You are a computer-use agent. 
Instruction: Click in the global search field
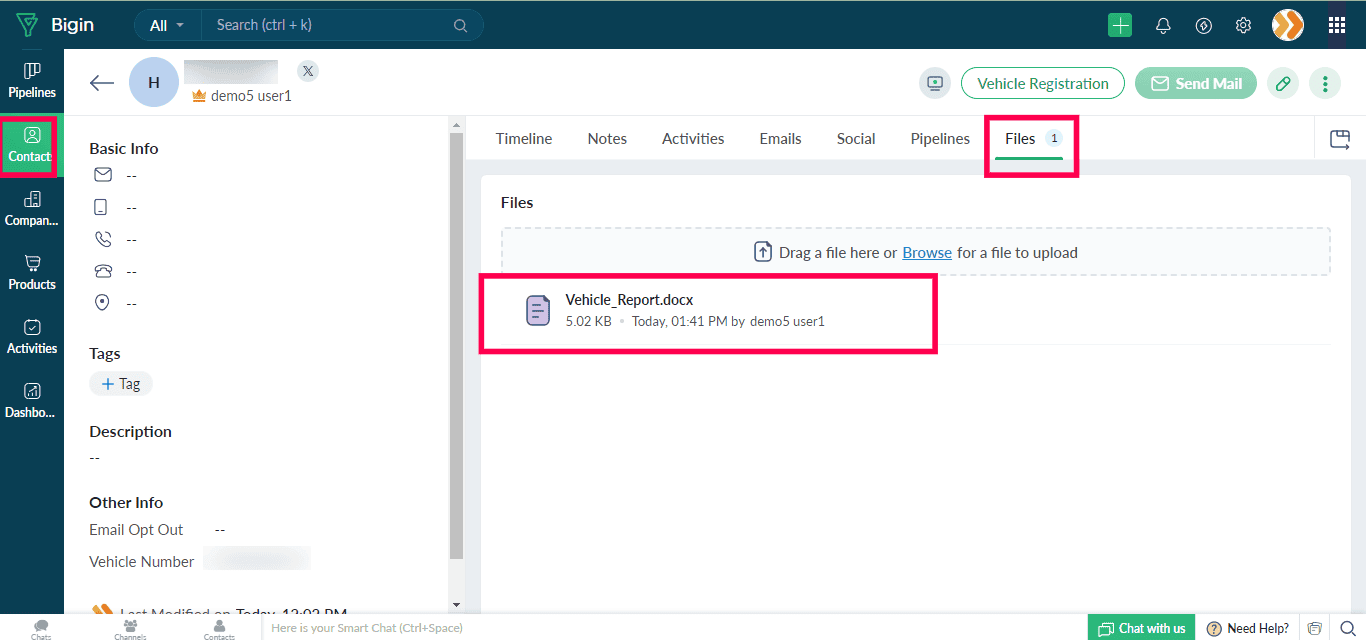330,25
